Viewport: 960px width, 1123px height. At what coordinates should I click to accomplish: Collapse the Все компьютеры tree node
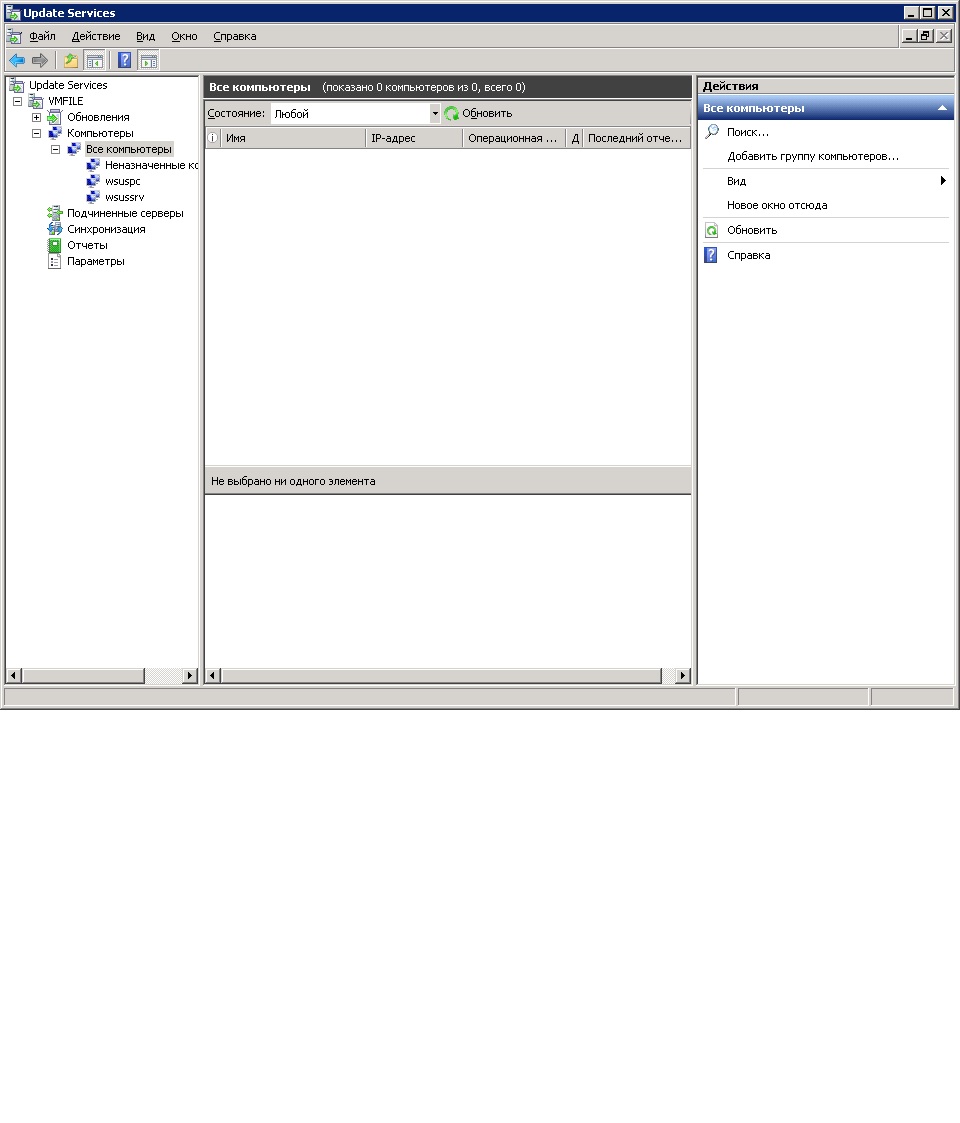pos(55,149)
